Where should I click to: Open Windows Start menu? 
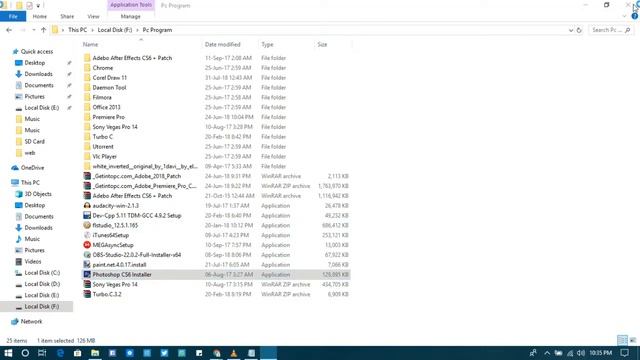coord(8,353)
